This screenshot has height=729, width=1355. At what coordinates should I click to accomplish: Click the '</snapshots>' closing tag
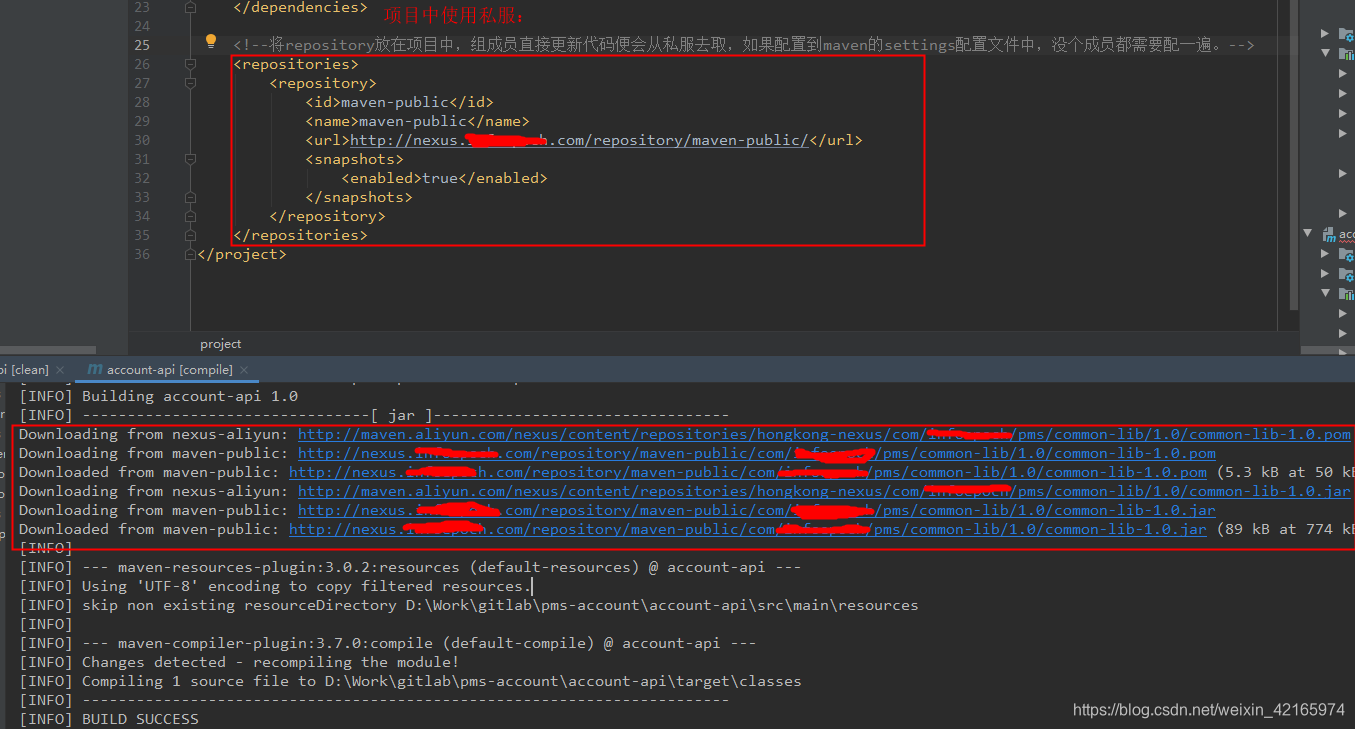coord(359,197)
